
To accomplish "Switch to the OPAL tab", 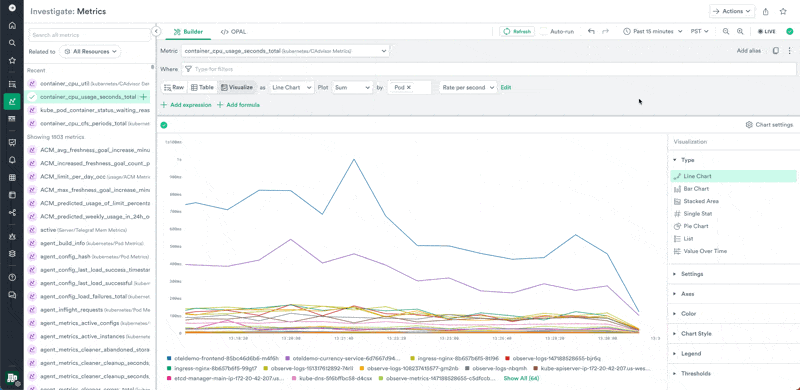I will pyautogui.click(x=233, y=32).
